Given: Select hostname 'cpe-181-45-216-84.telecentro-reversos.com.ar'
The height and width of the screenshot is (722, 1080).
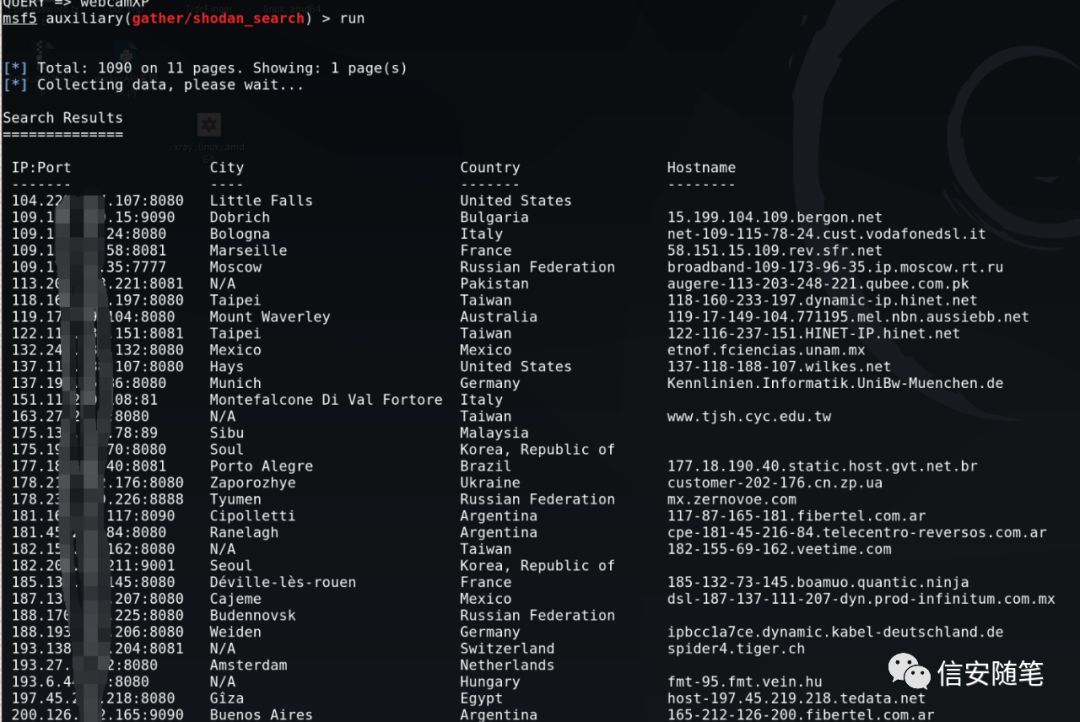Looking at the screenshot, I should (x=856, y=532).
